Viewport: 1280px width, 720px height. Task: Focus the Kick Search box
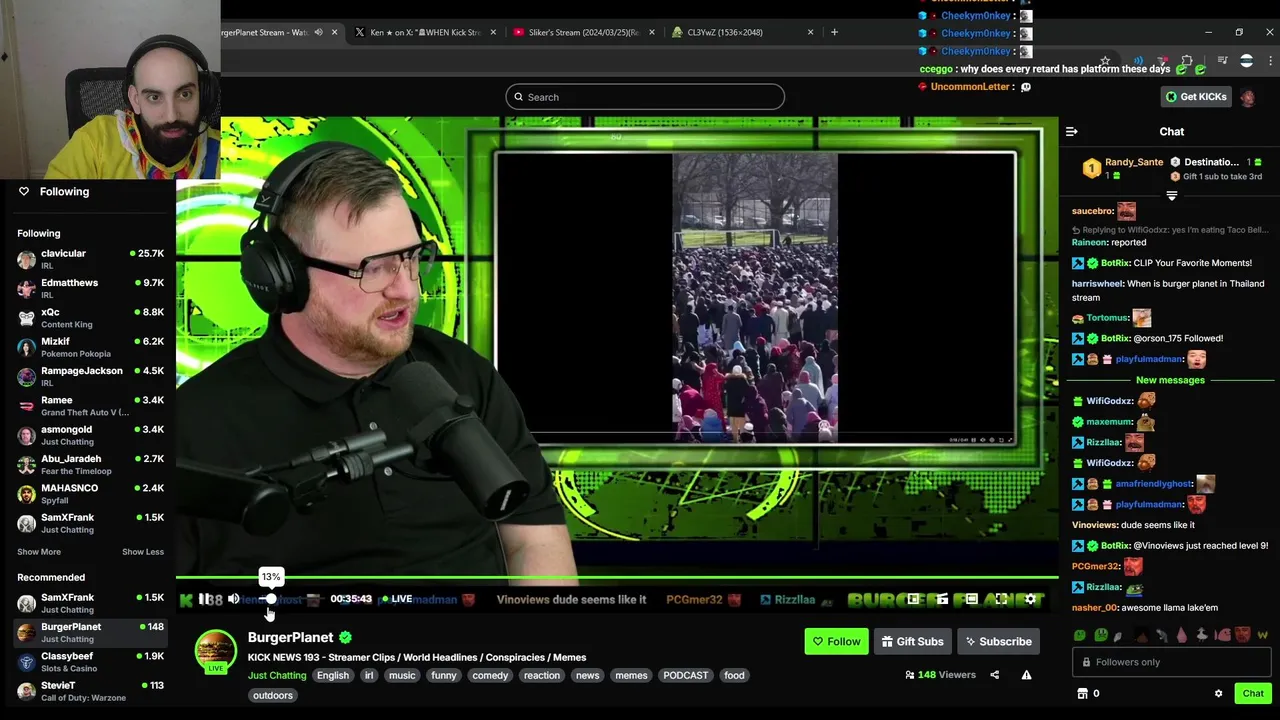(645, 97)
